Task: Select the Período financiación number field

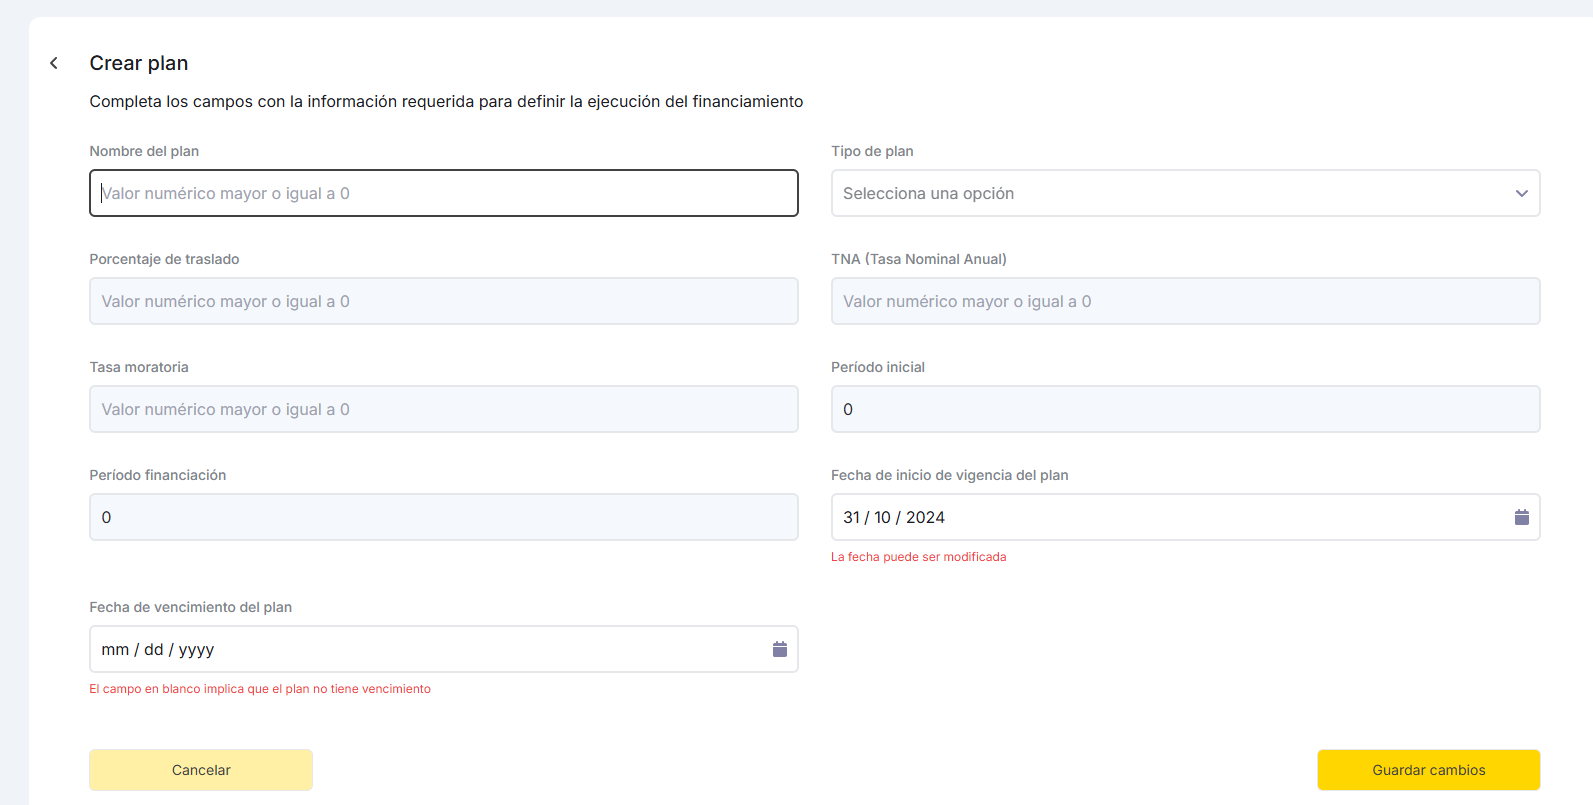Action: tap(443, 517)
